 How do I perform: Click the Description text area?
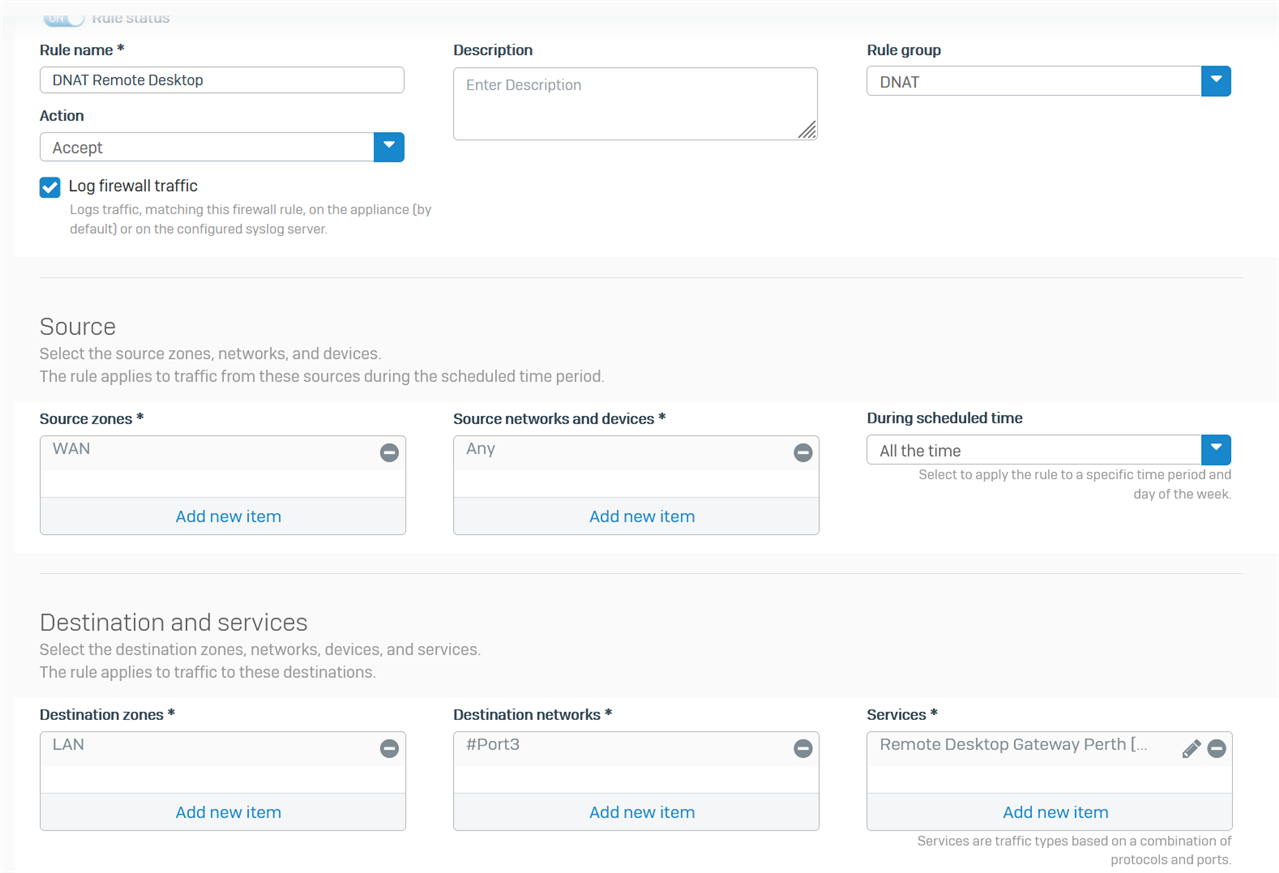[x=635, y=104]
